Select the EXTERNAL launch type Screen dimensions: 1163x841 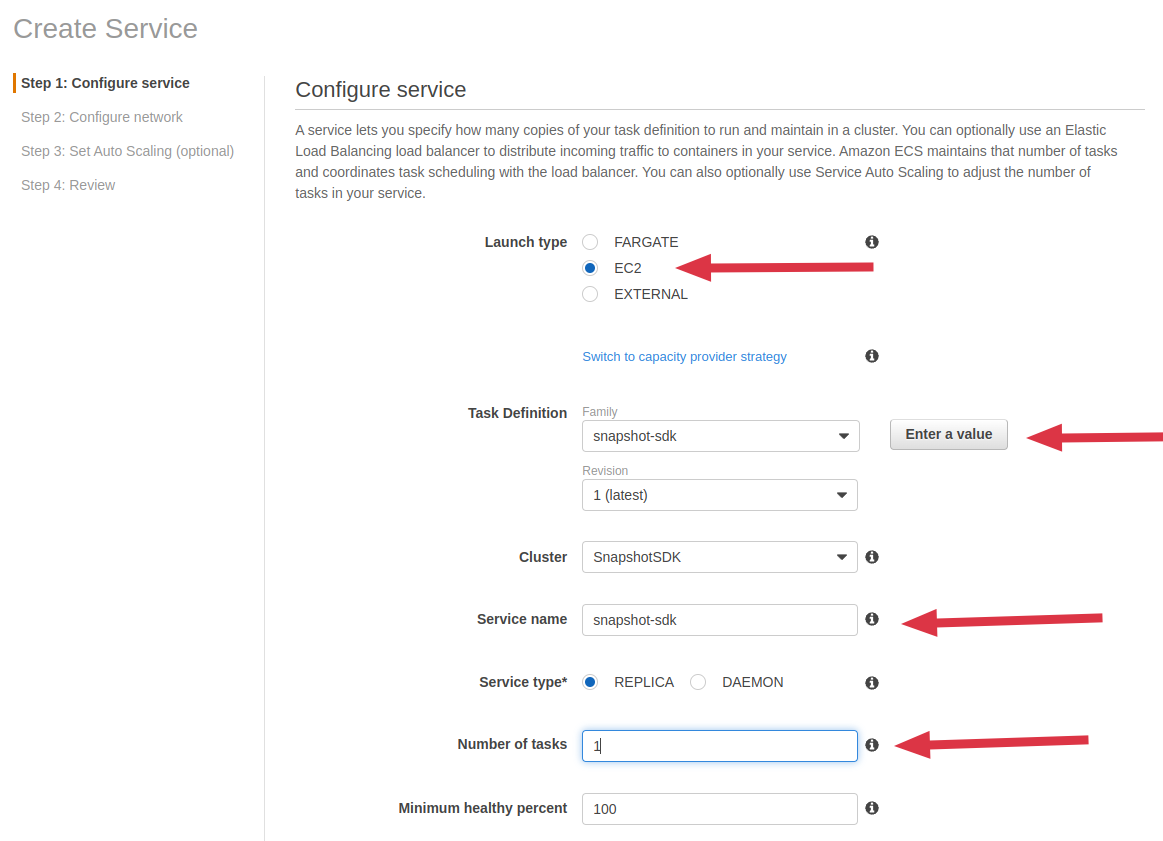590,294
